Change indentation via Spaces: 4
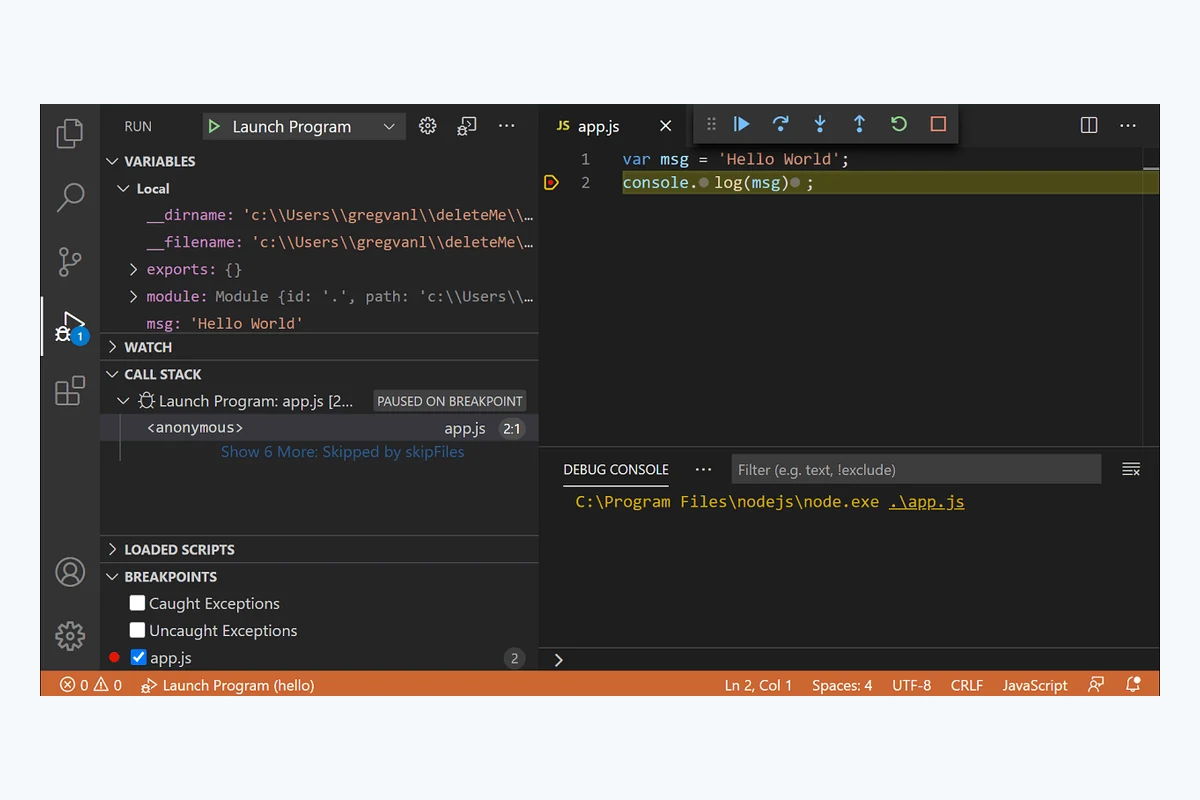Viewport: 1200px width, 800px height. (x=842, y=685)
